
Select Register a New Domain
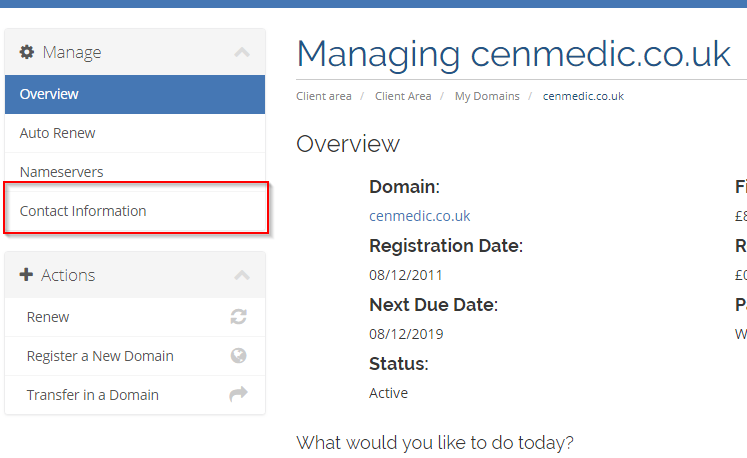135,356
